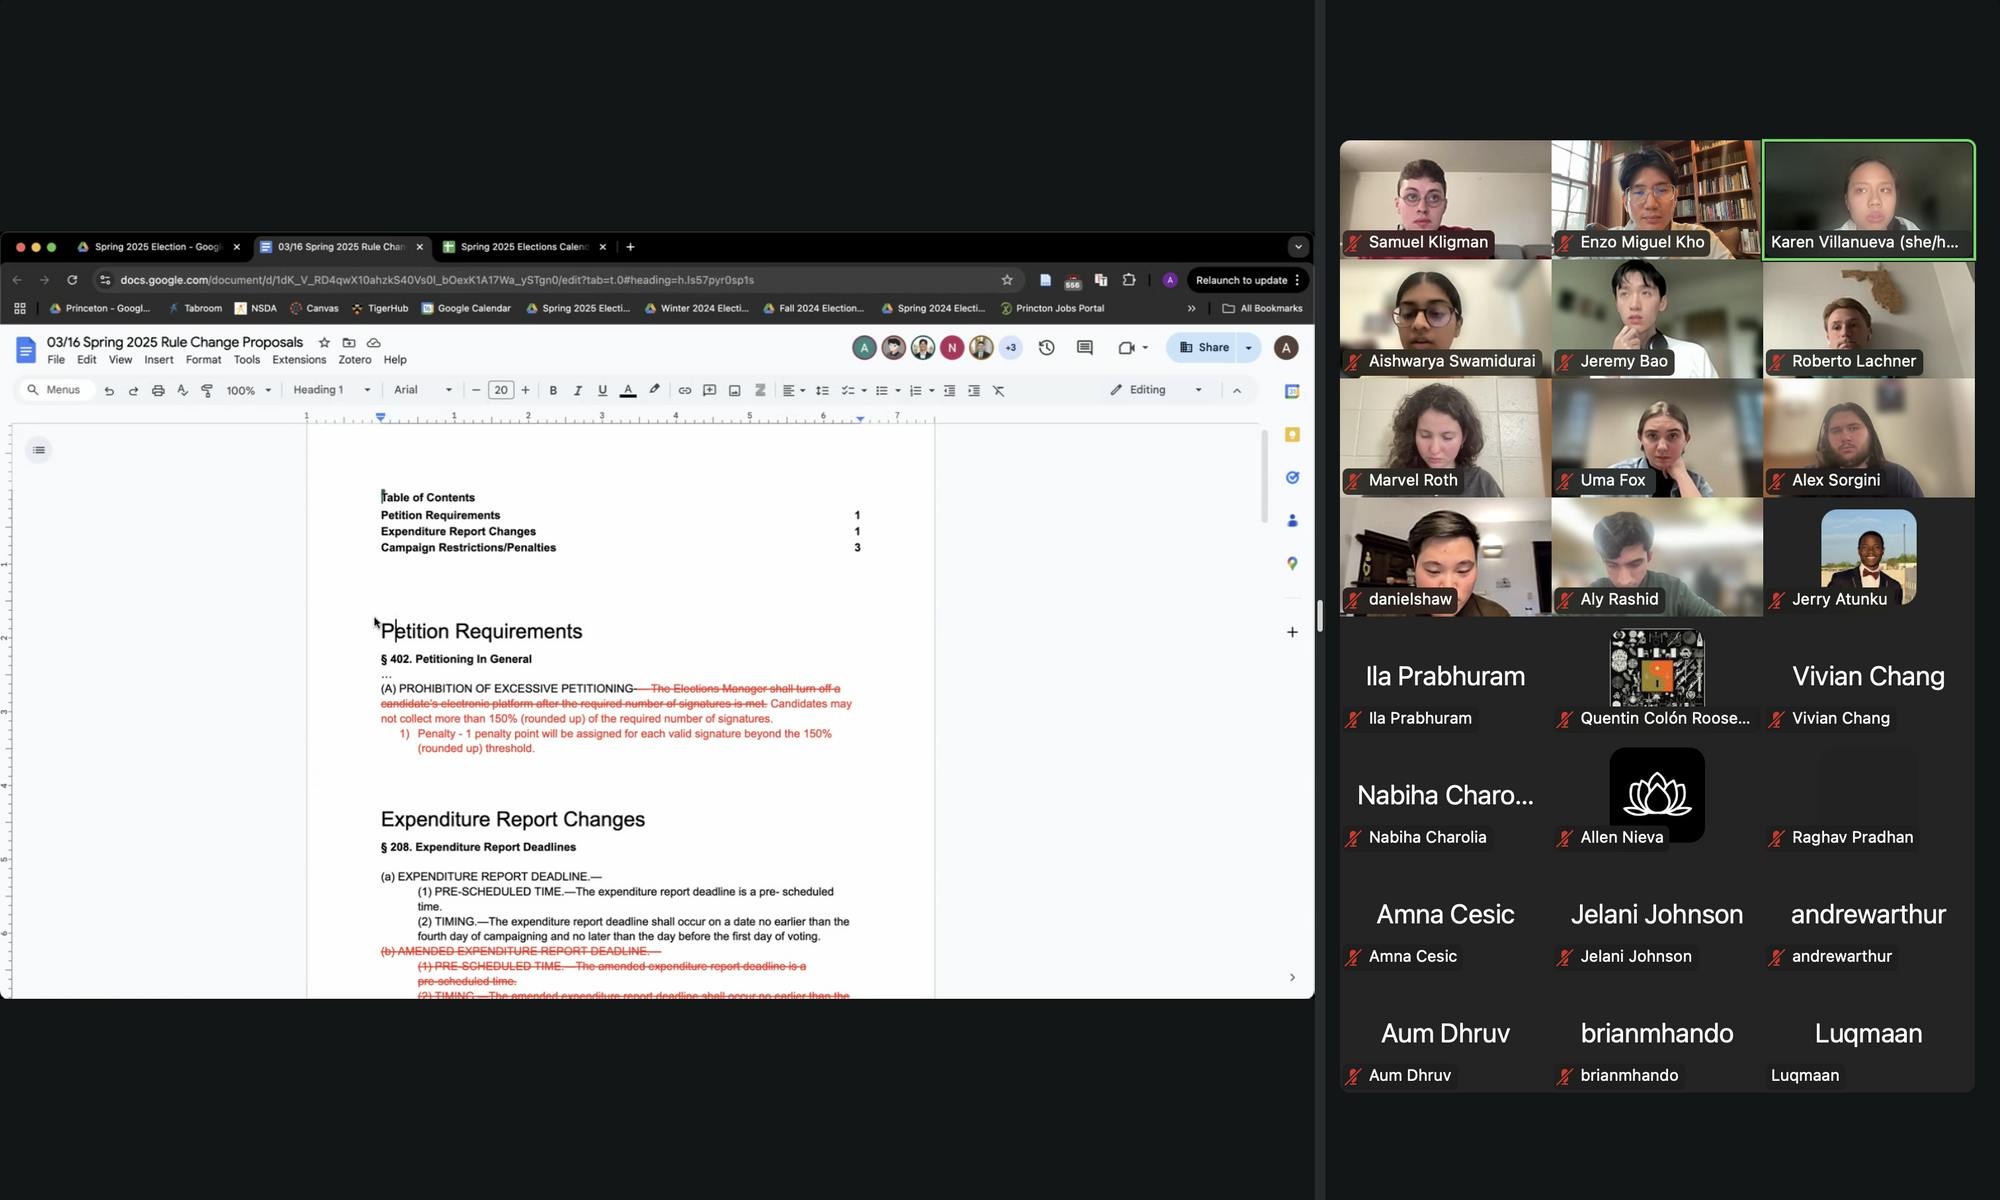Pick a text color from the swatch
Image resolution: width=2000 pixels, height=1200 pixels.
point(627,390)
